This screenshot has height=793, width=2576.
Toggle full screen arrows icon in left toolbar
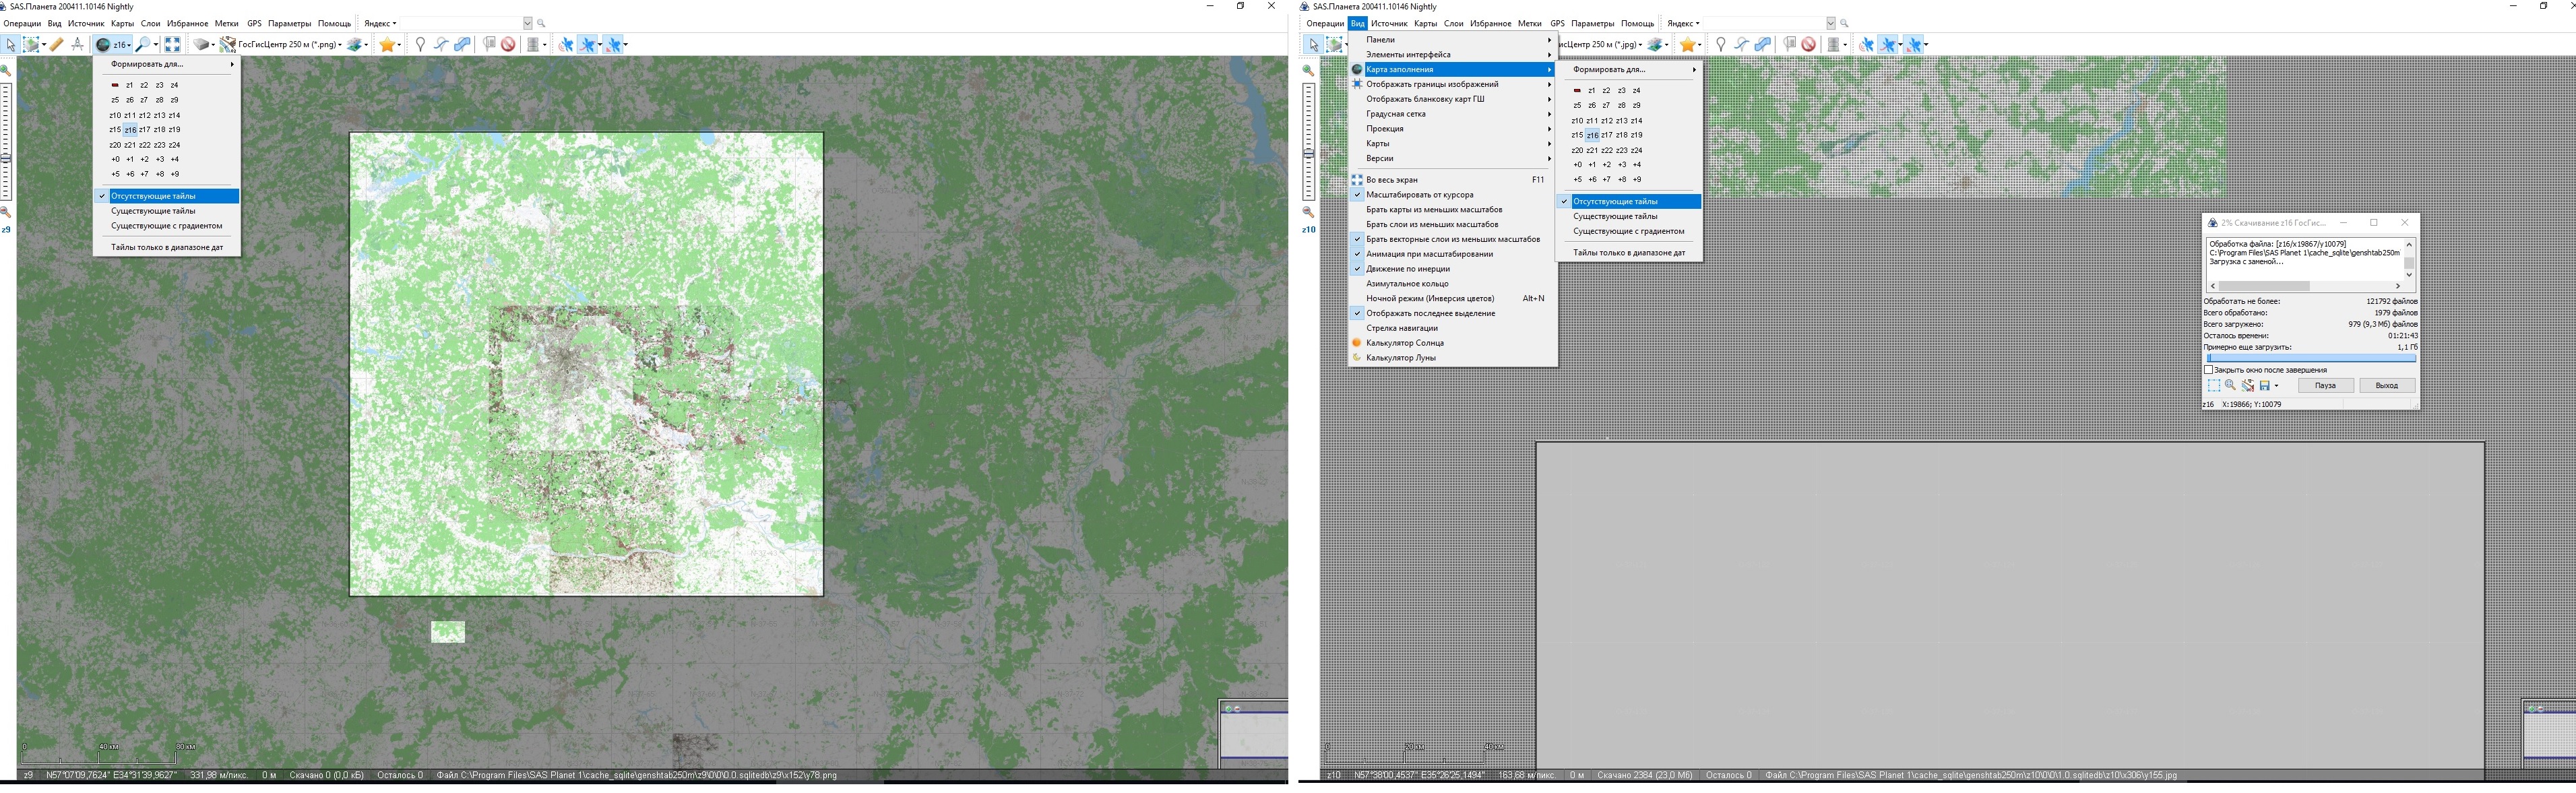coord(173,44)
